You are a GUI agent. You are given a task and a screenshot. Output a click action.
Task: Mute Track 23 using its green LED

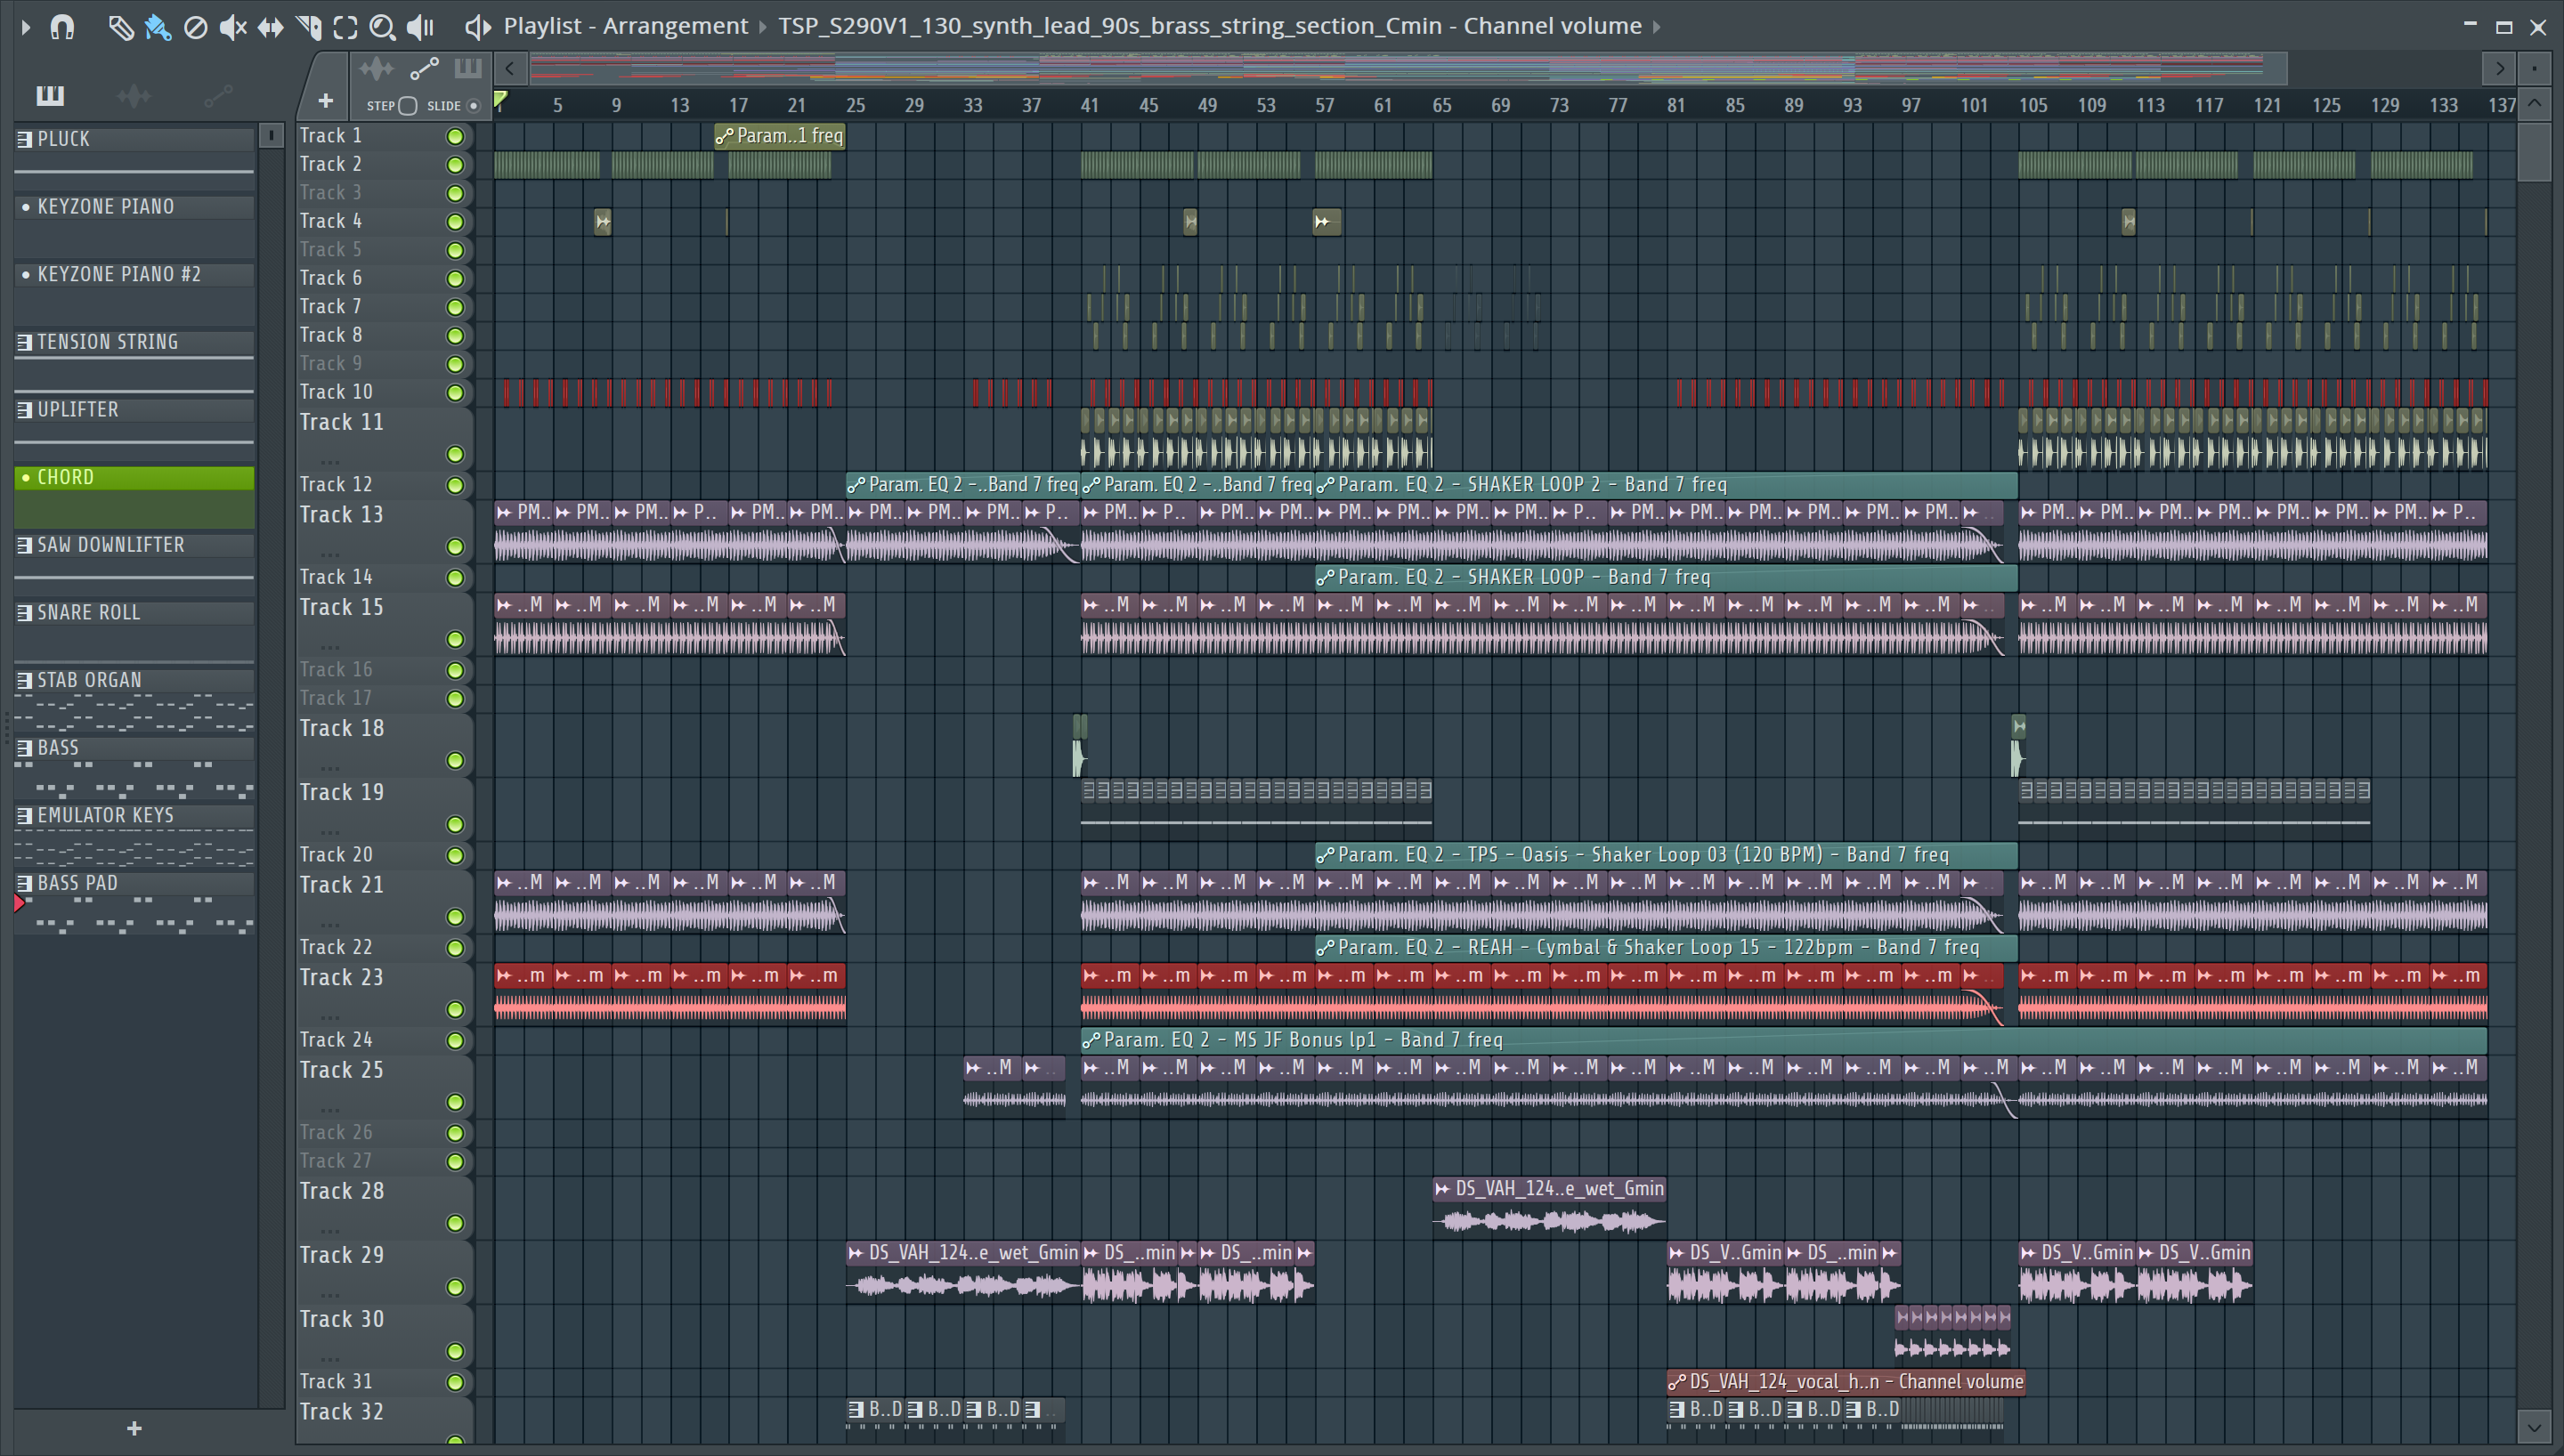tap(455, 1010)
